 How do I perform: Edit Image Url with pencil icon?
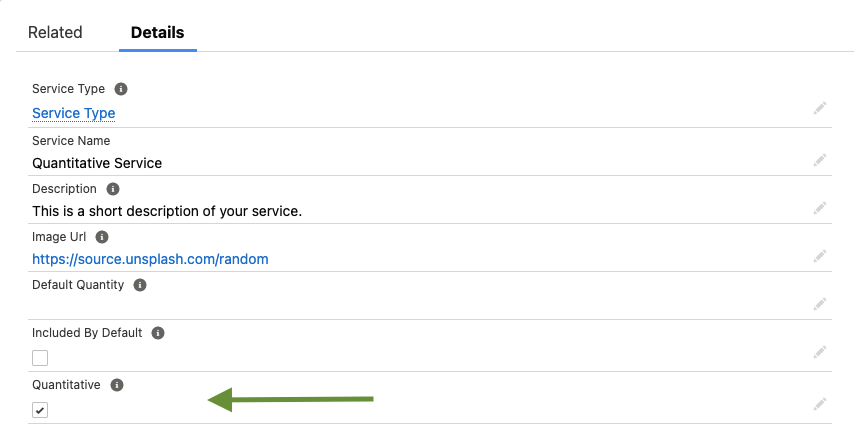click(820, 255)
